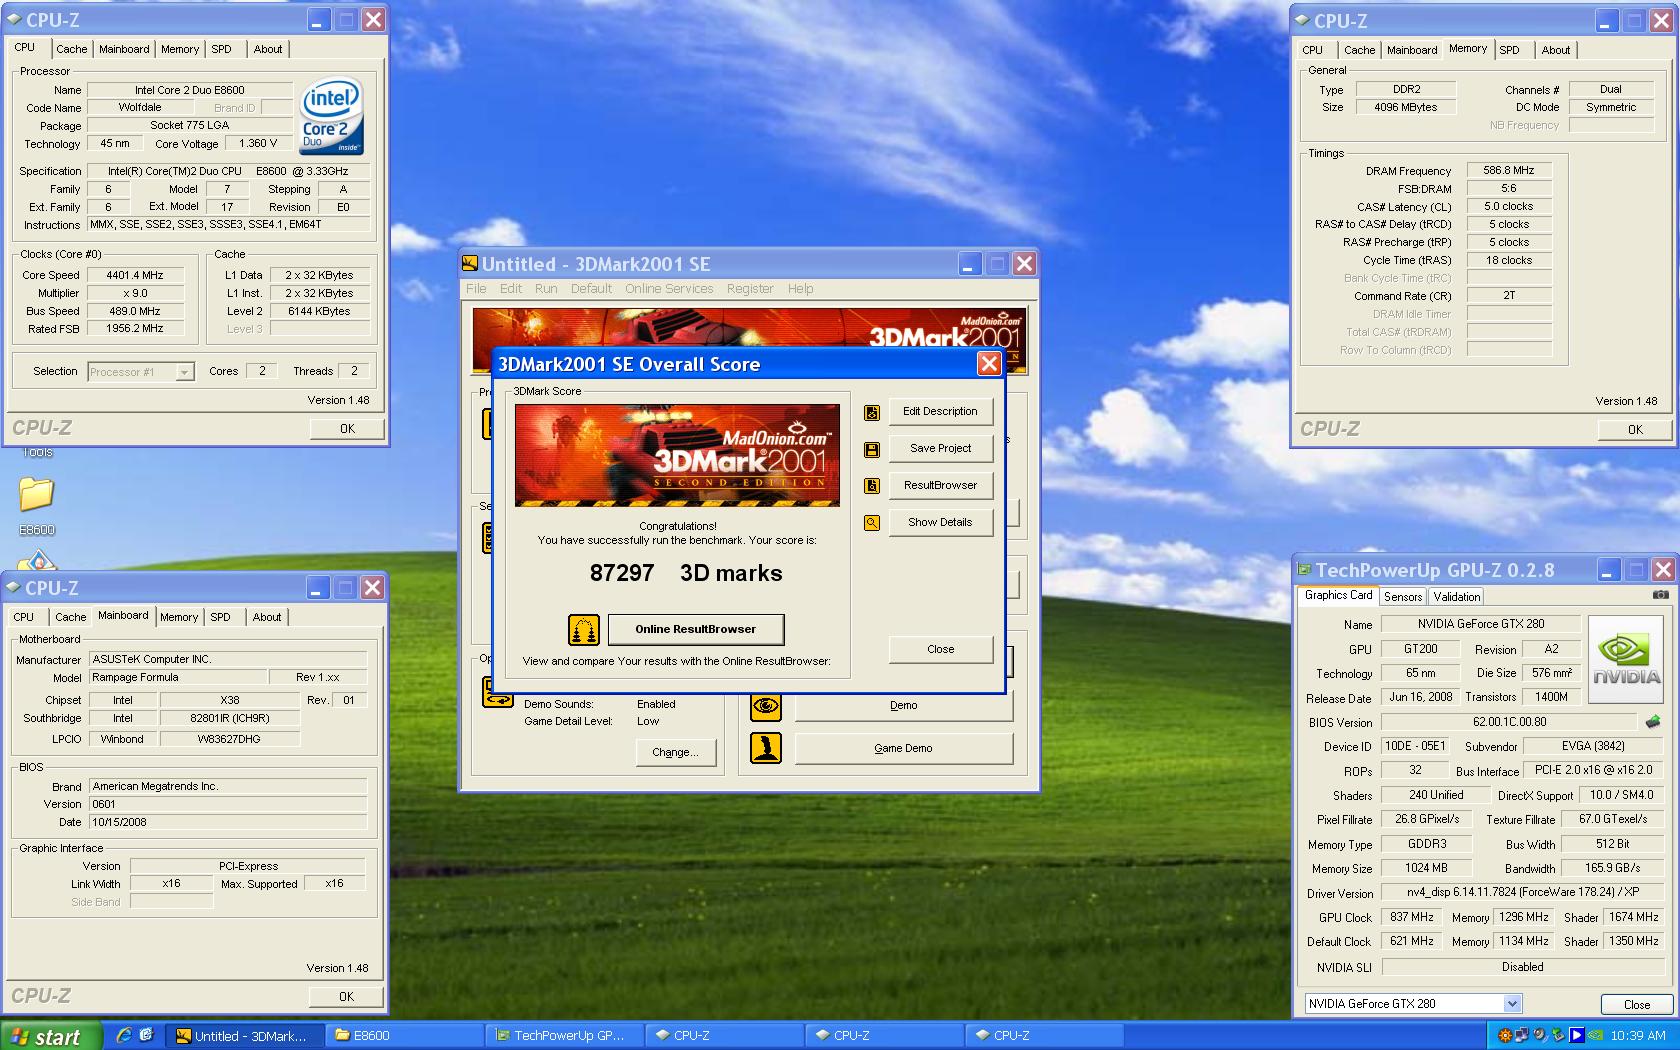This screenshot has height=1050, width=1680.
Task: Click the Bus Speed 489.0 MHz value
Action: (135, 311)
